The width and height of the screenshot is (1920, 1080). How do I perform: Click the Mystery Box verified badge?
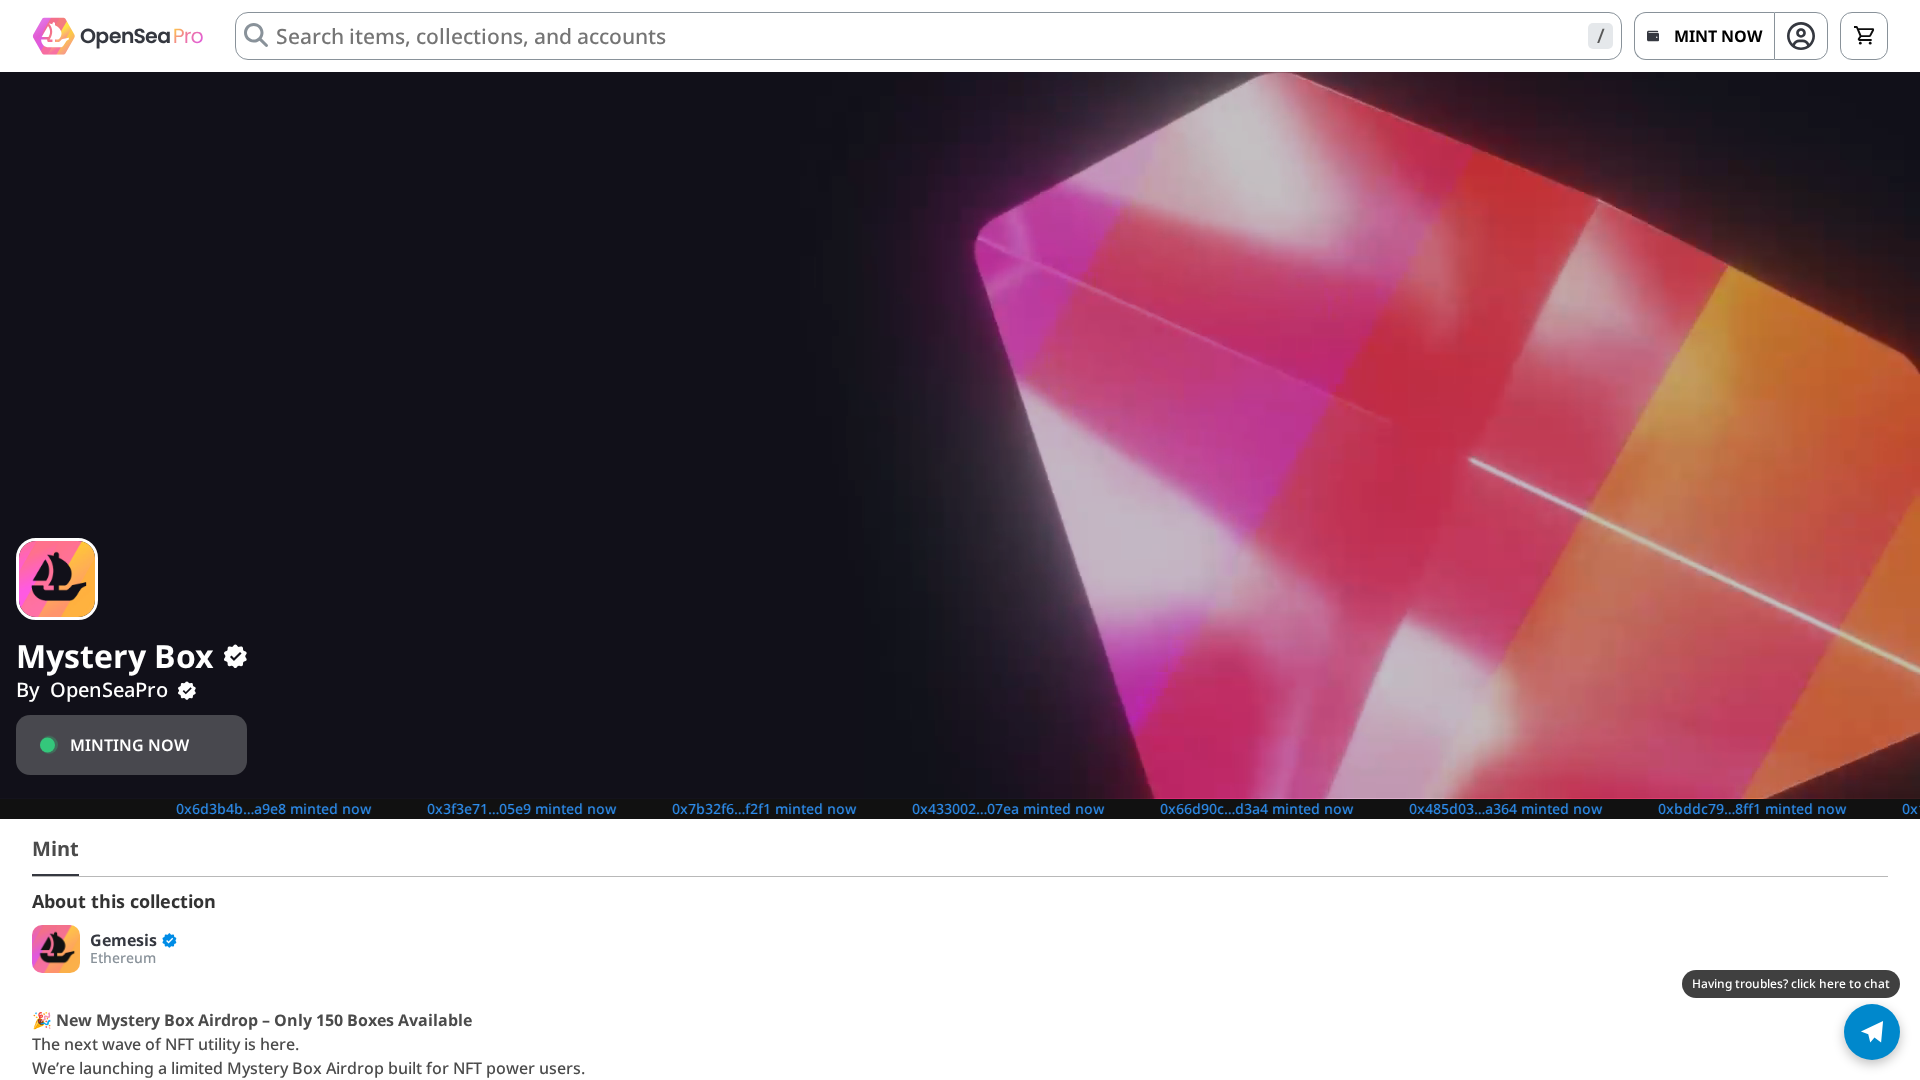click(x=235, y=657)
